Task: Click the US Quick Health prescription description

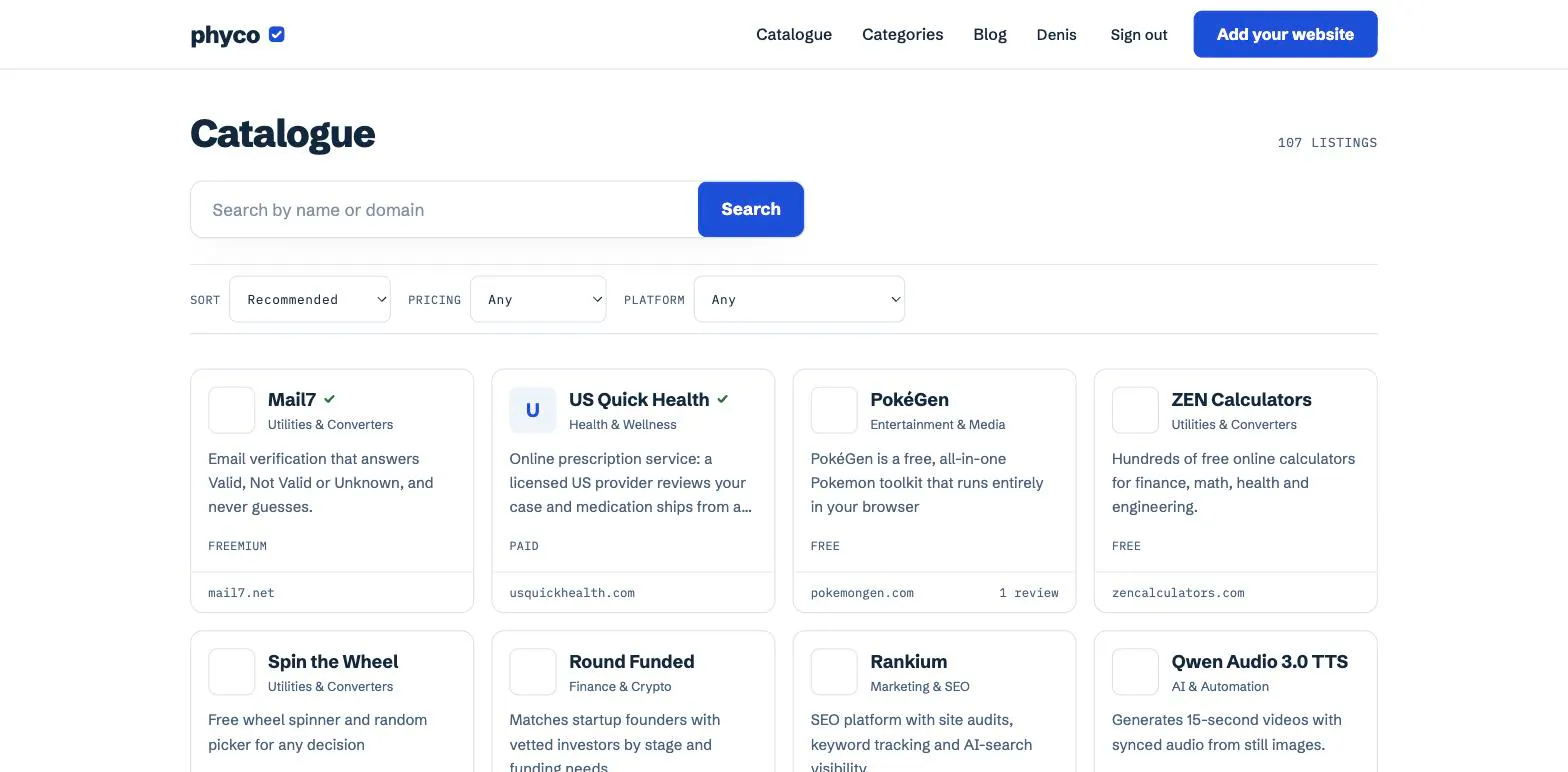Action: point(631,483)
